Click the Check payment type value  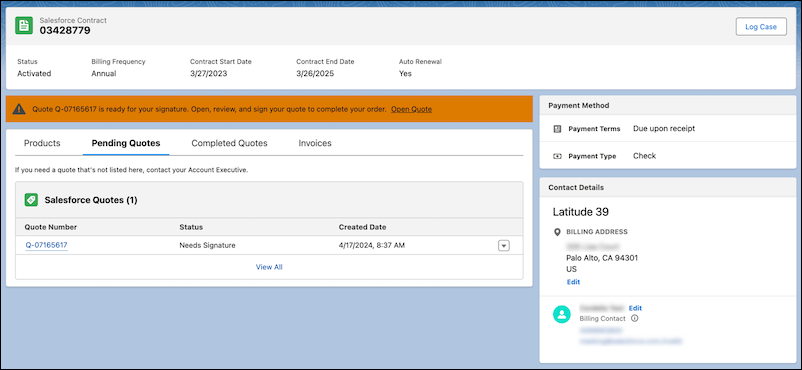pos(644,156)
